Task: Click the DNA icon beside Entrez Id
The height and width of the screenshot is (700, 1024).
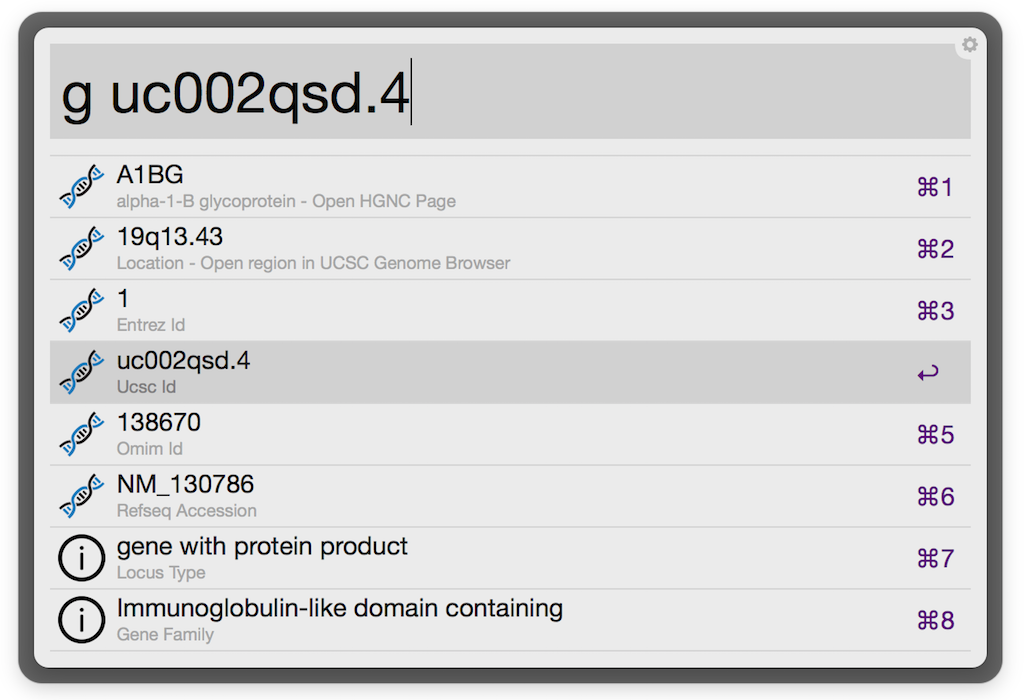Action: pyautogui.click(x=81, y=311)
